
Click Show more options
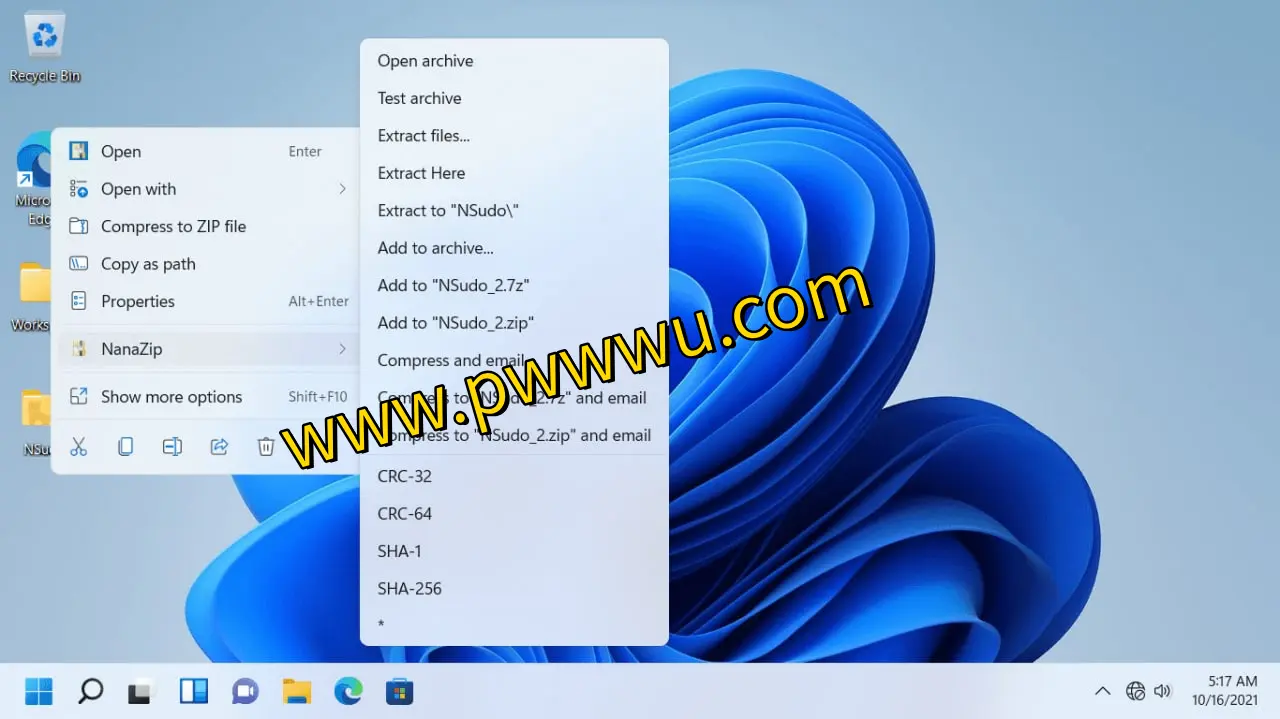[x=171, y=397]
